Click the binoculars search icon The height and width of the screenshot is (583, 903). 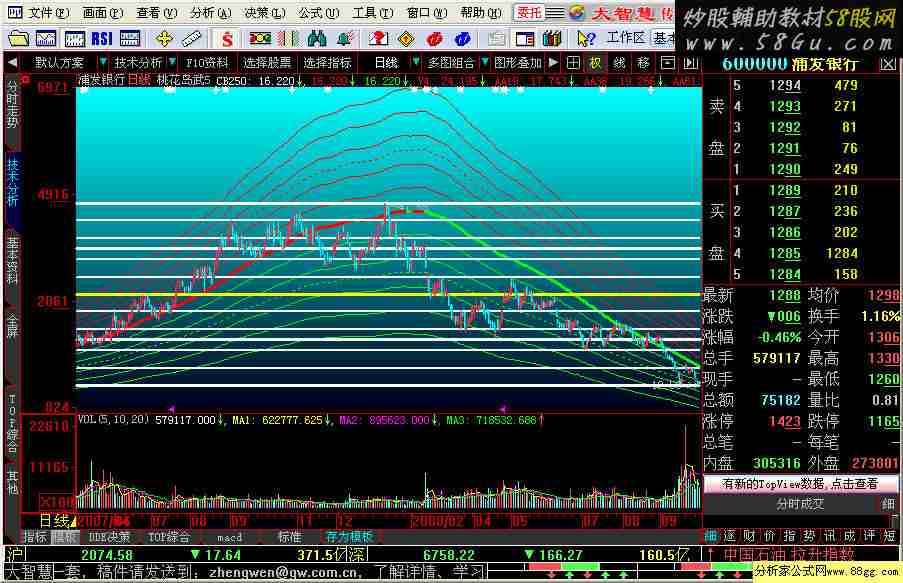[x=317, y=39]
